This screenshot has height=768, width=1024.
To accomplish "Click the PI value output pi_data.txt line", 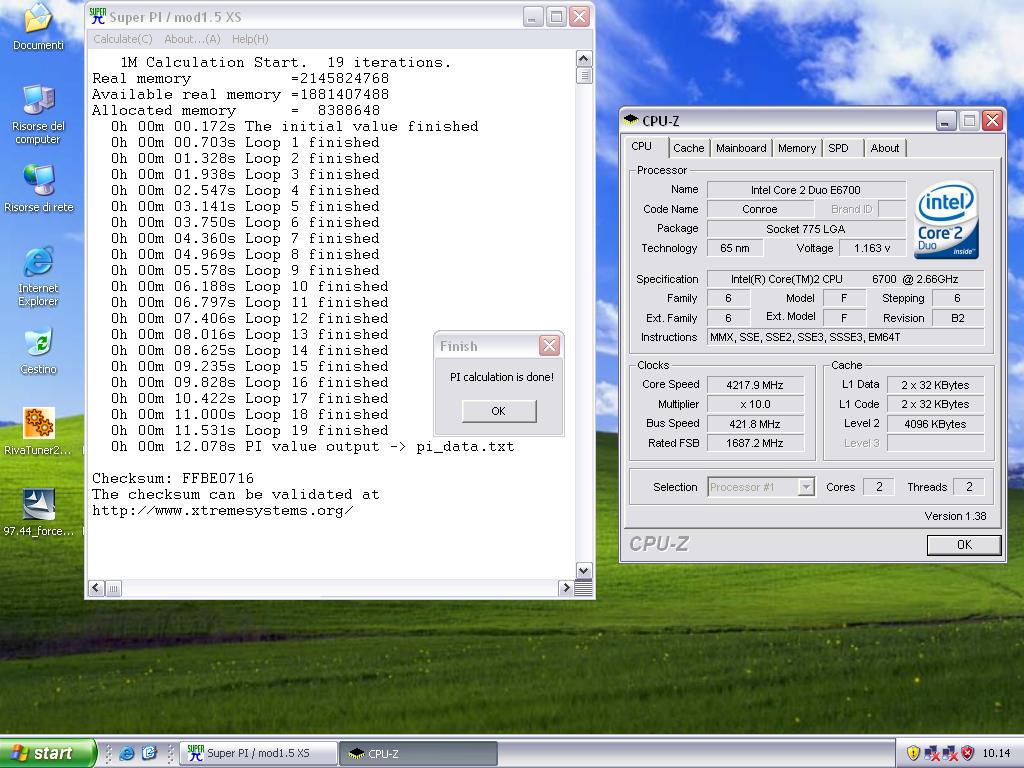I will [312, 447].
